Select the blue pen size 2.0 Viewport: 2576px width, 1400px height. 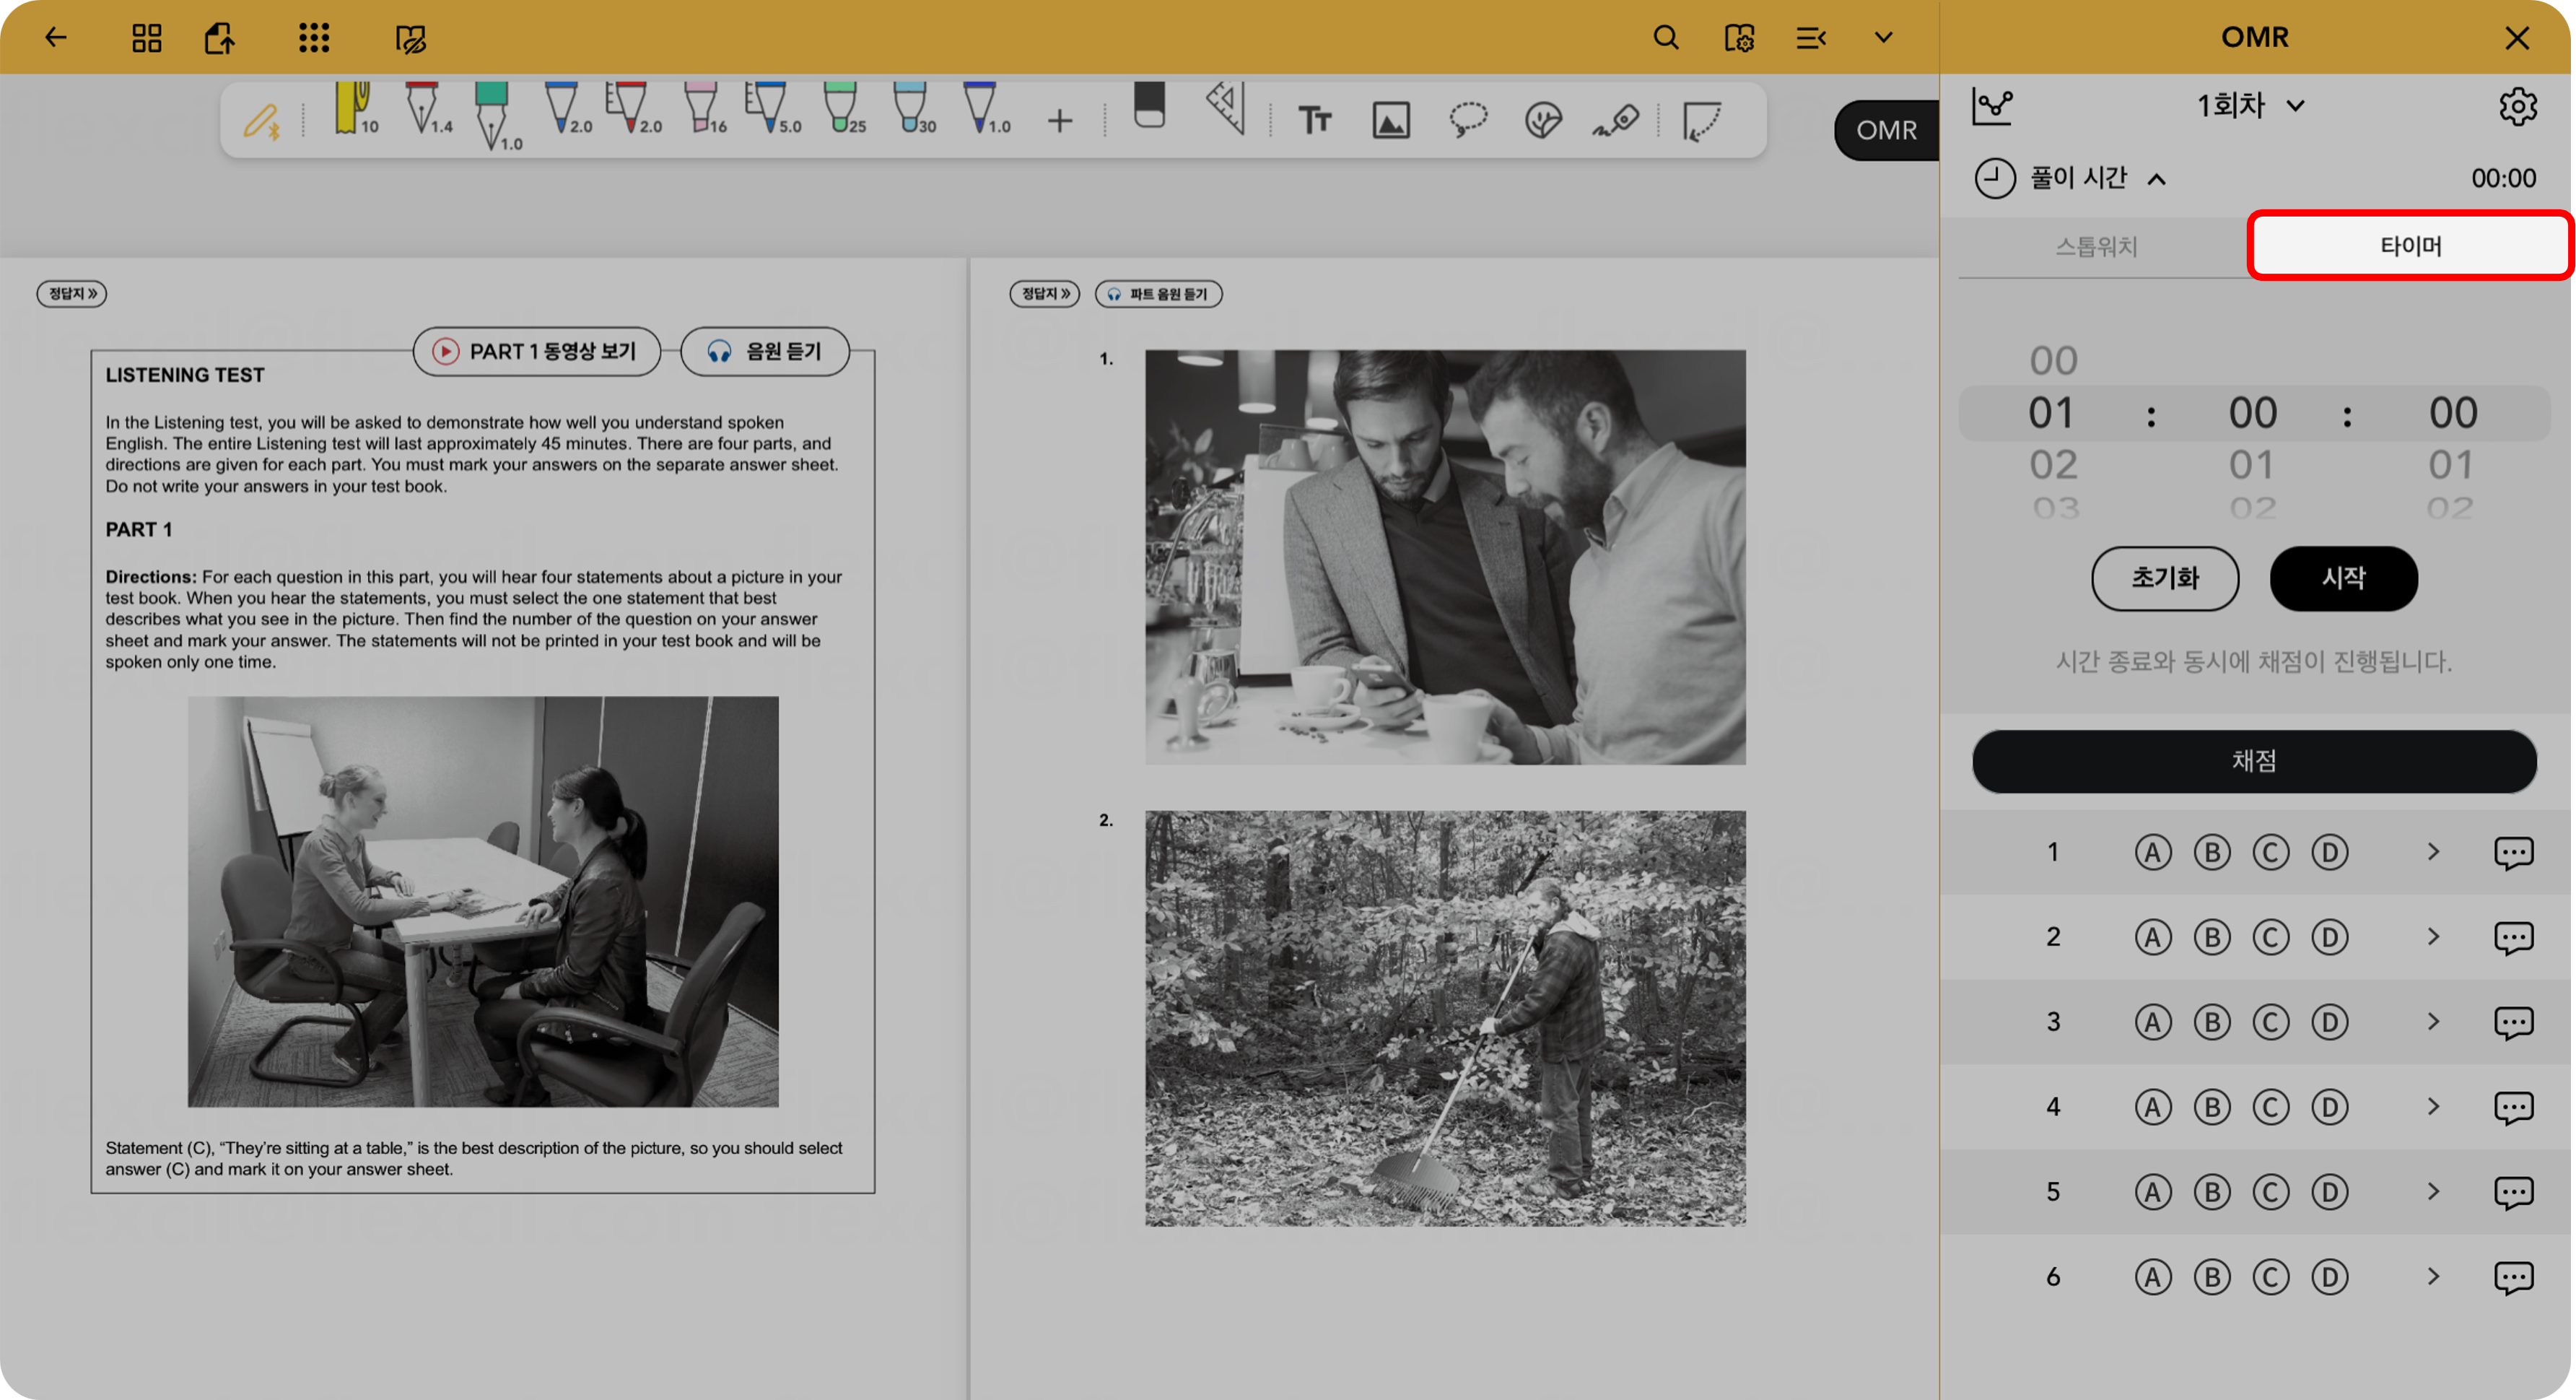click(567, 110)
